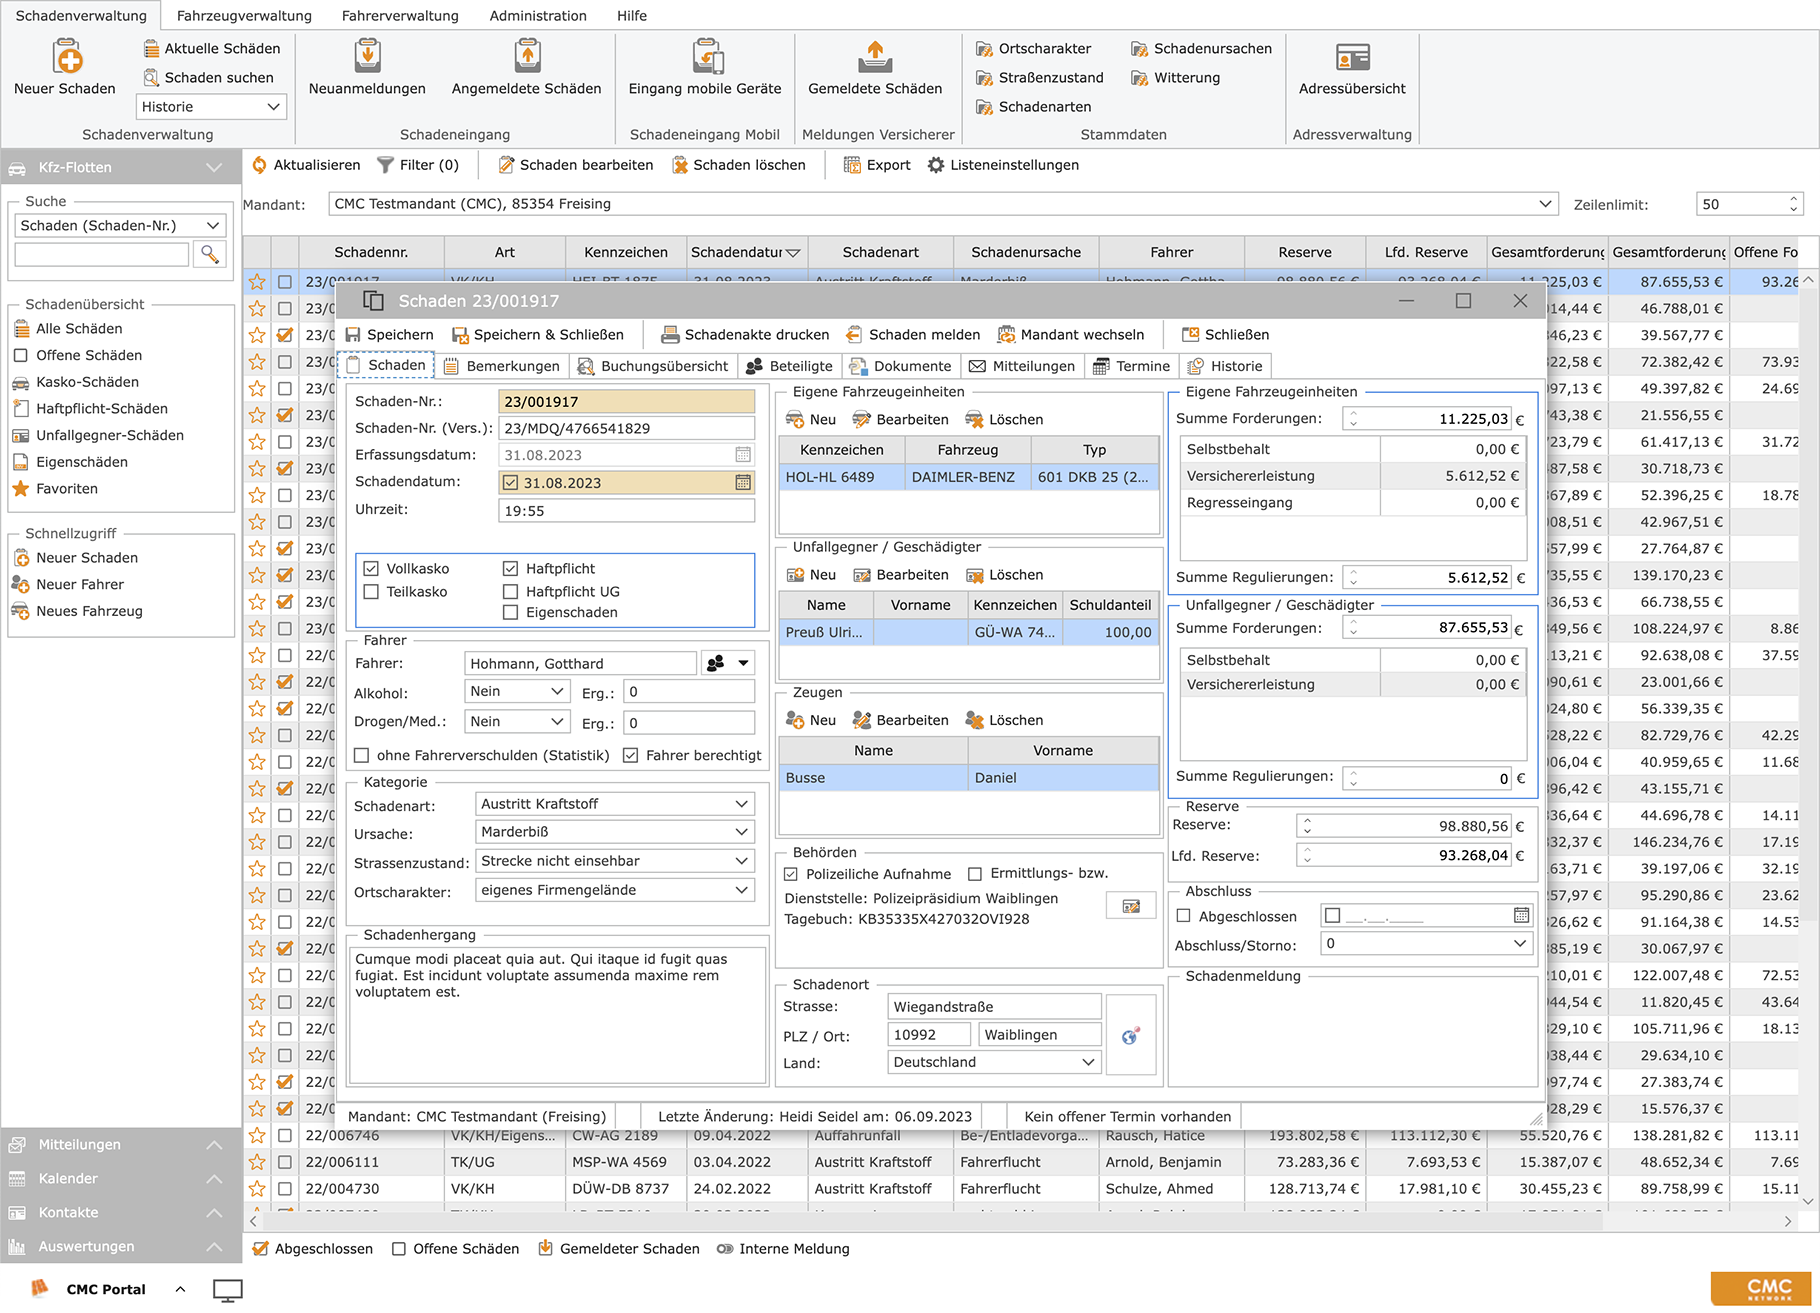Click vertical scrollbar of claims list
The height and width of the screenshot is (1313, 1820).
click(1808, 740)
